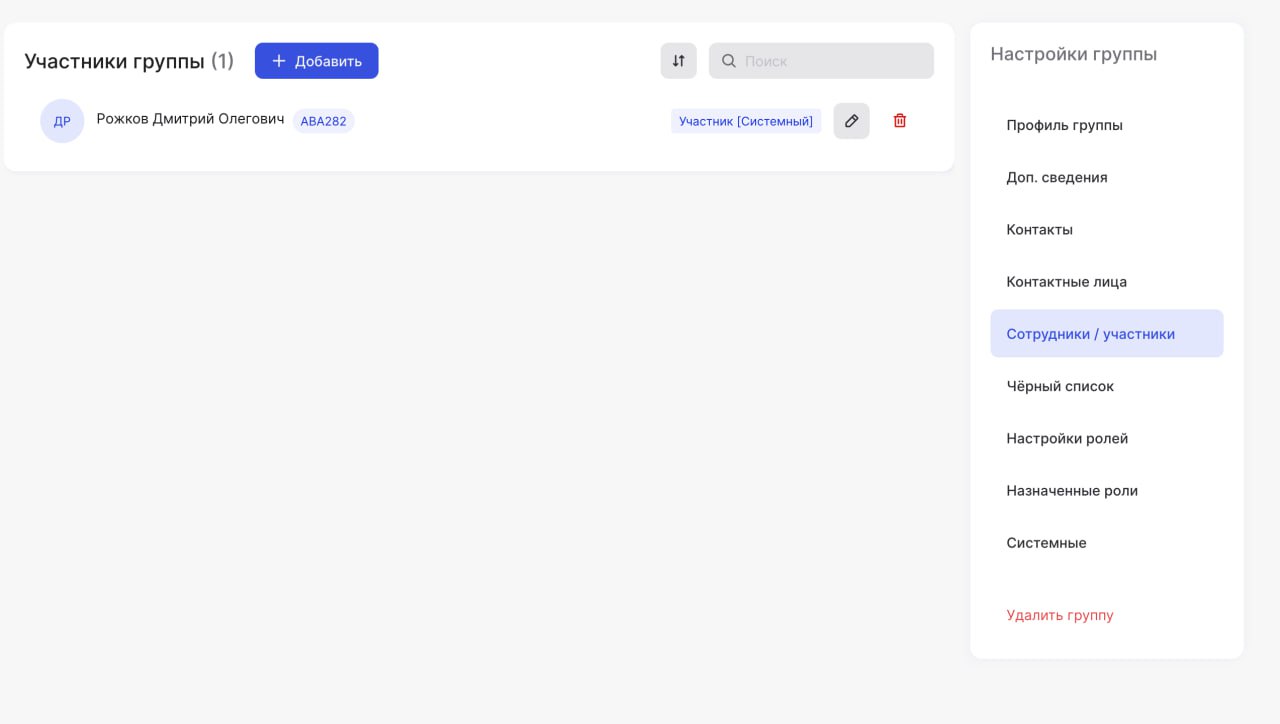
Task: Open the Чёрный список section
Action: click(x=1059, y=386)
